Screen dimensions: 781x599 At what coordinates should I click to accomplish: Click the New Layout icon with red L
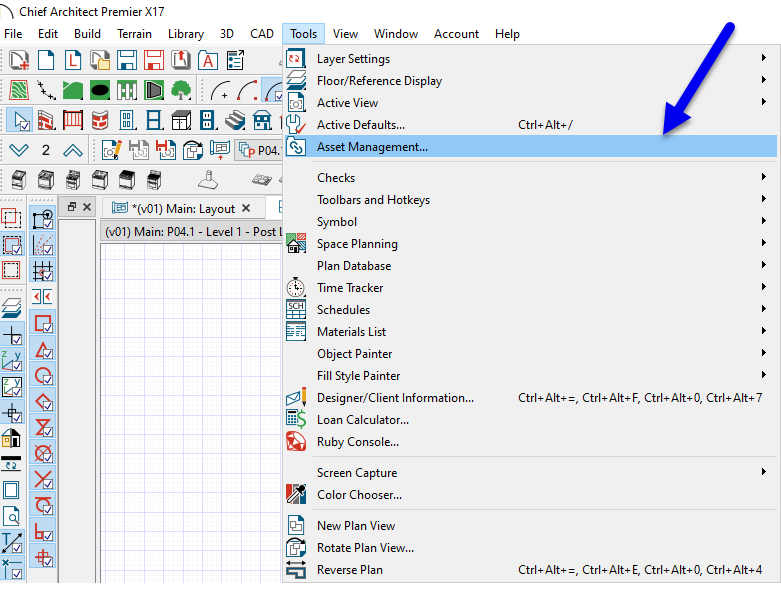tap(73, 60)
